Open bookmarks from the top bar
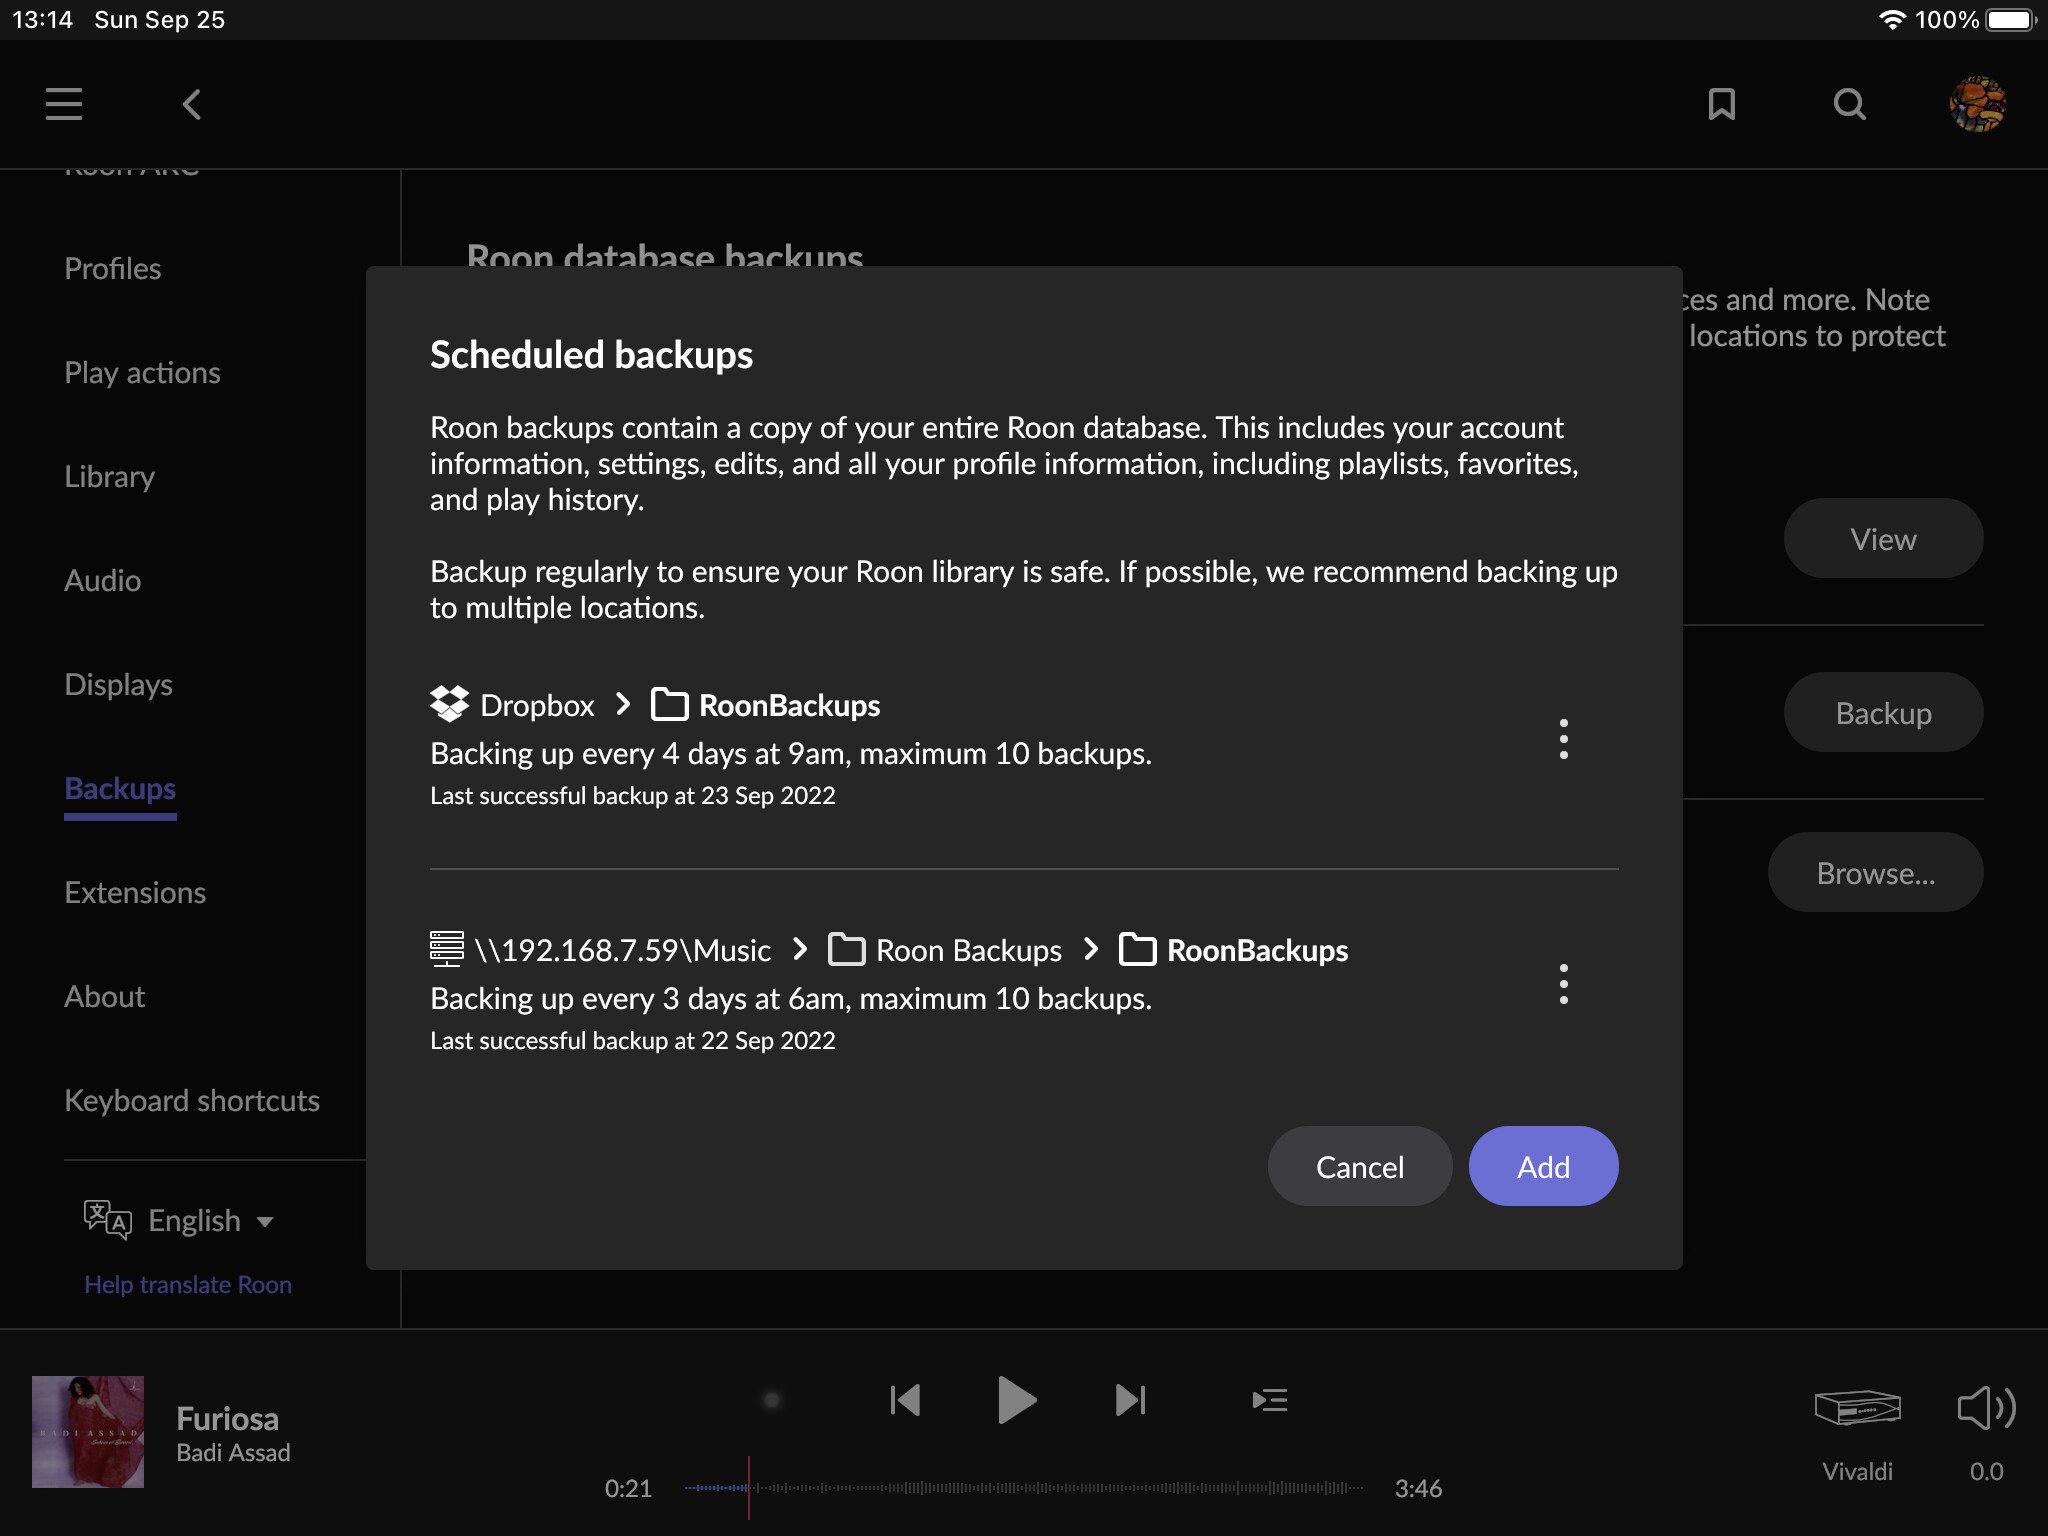The height and width of the screenshot is (1536, 2048). tap(1721, 104)
